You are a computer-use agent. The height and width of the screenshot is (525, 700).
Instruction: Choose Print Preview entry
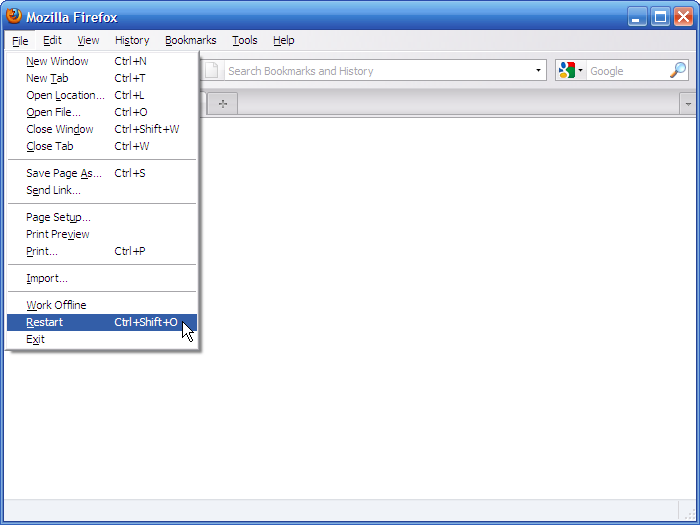102,234
